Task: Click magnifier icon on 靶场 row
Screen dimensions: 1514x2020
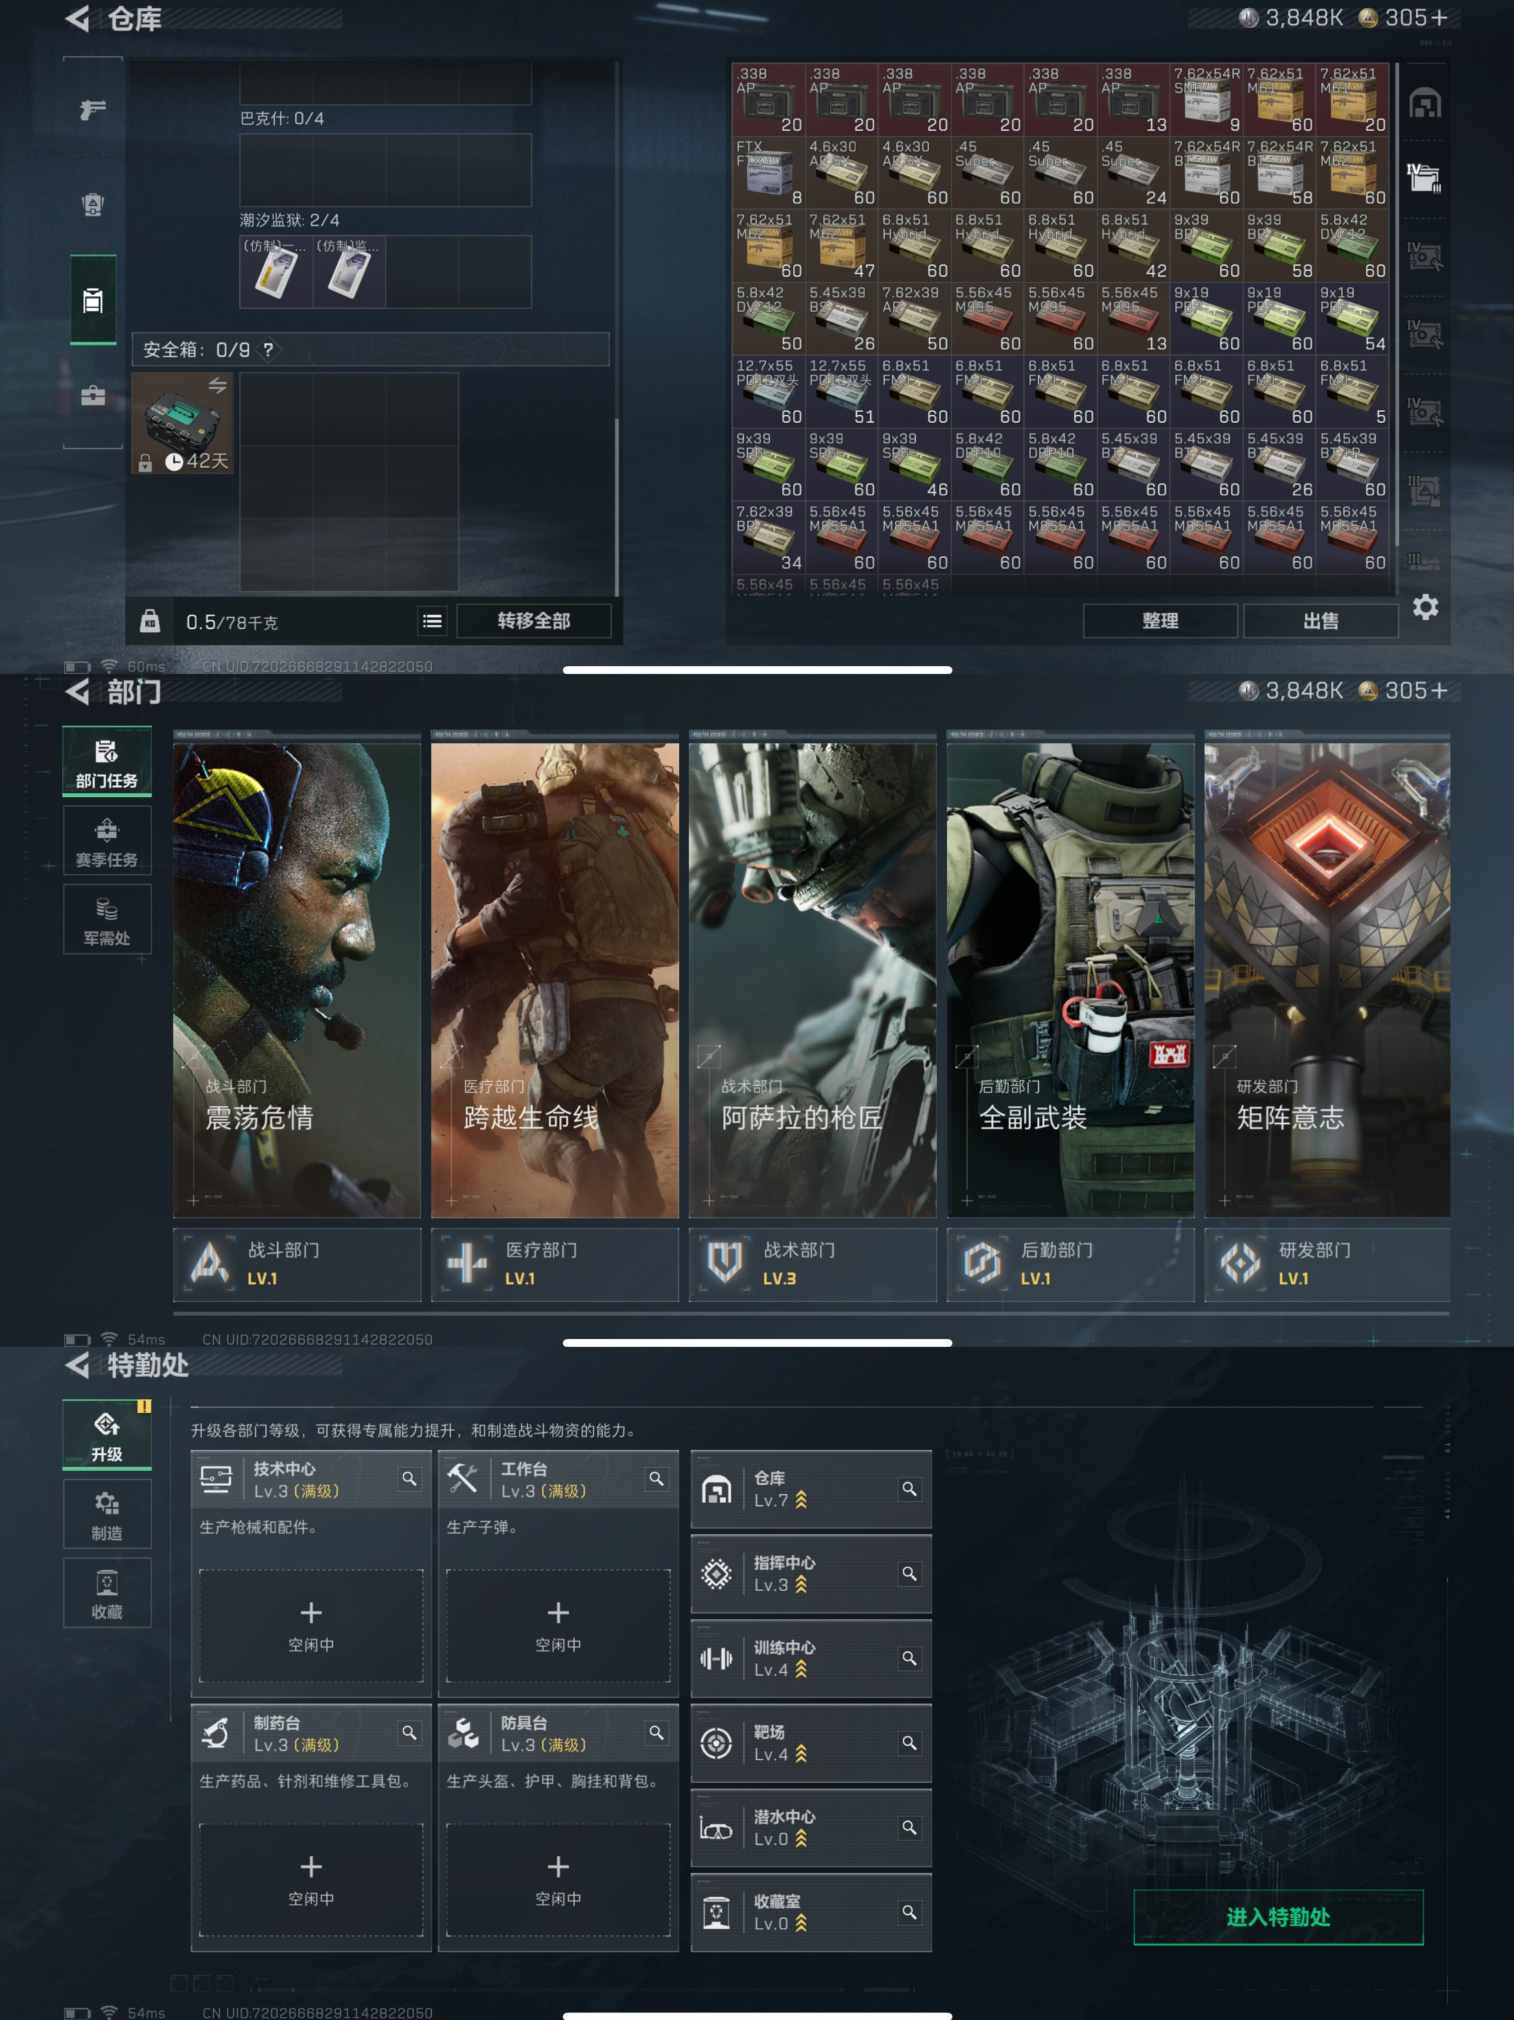Action: (x=909, y=1743)
